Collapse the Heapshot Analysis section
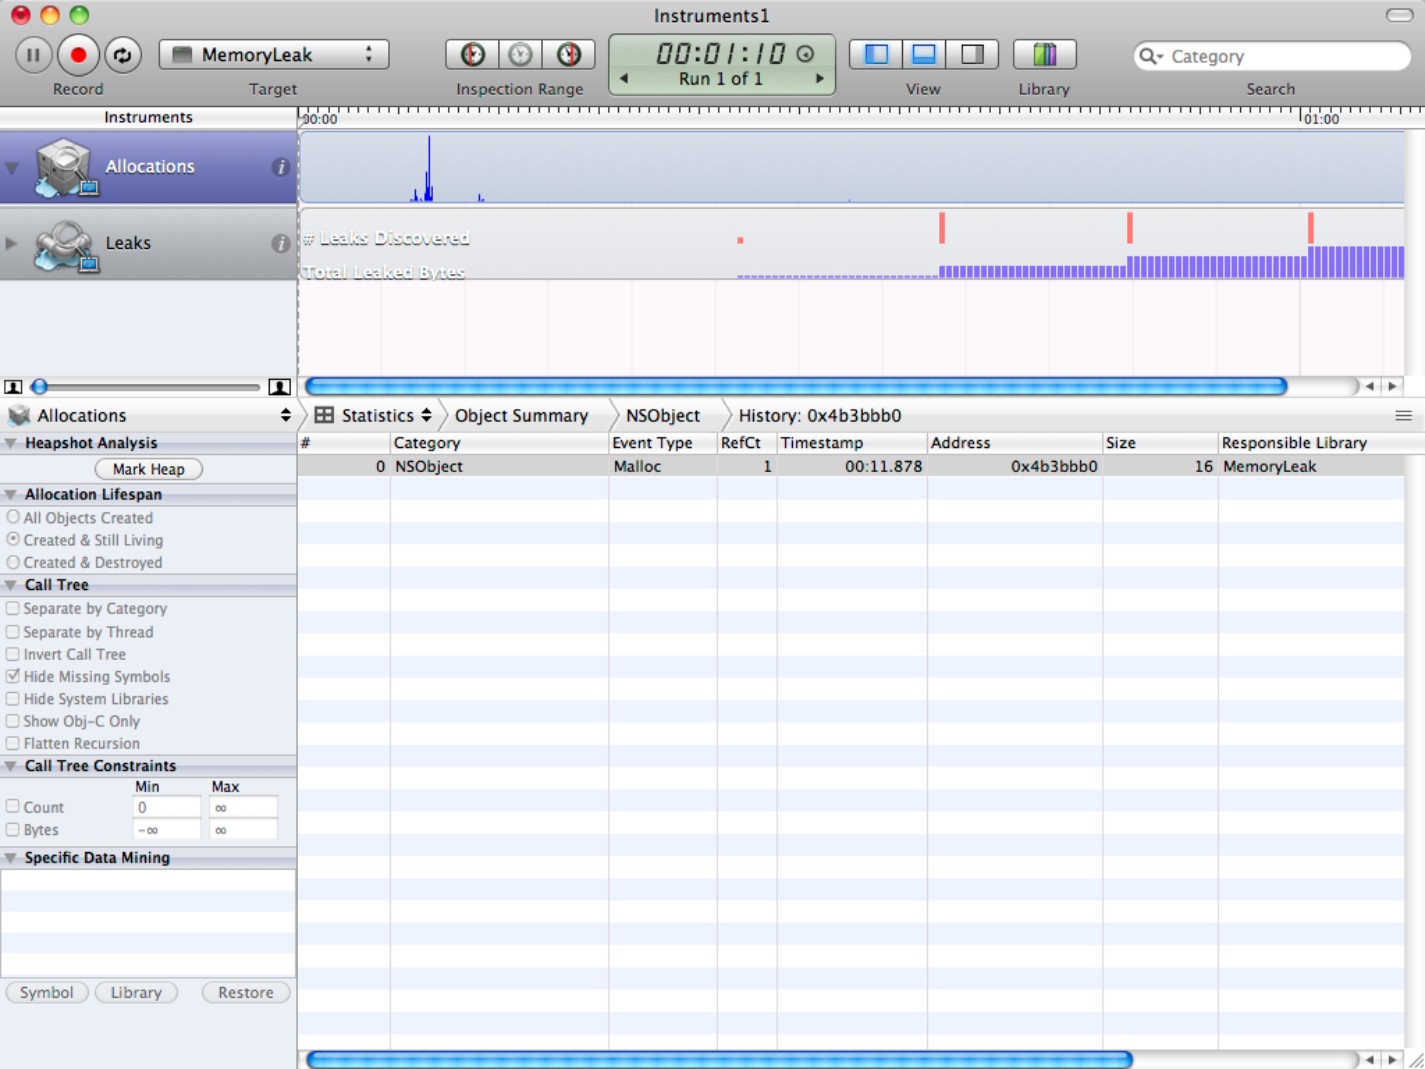Screen dimensions: 1425x1069 click(11, 443)
